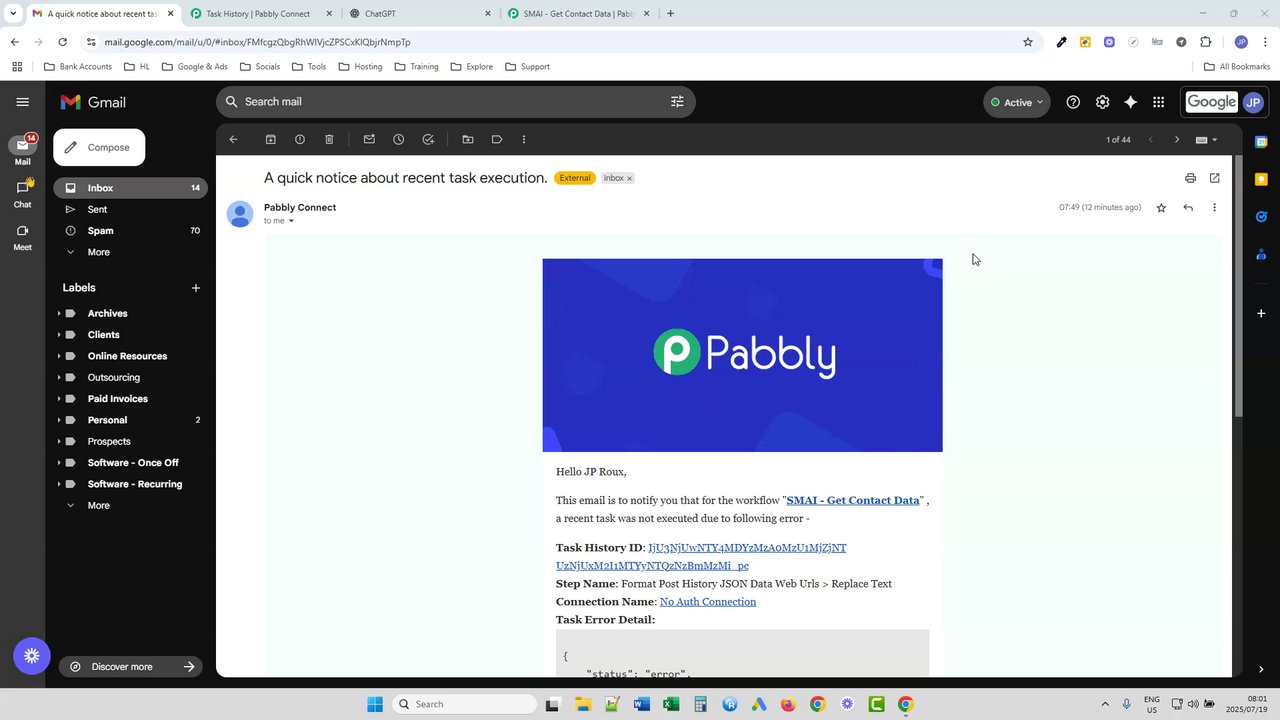Print this email
Viewport: 1280px width, 720px height.
[1190, 178]
